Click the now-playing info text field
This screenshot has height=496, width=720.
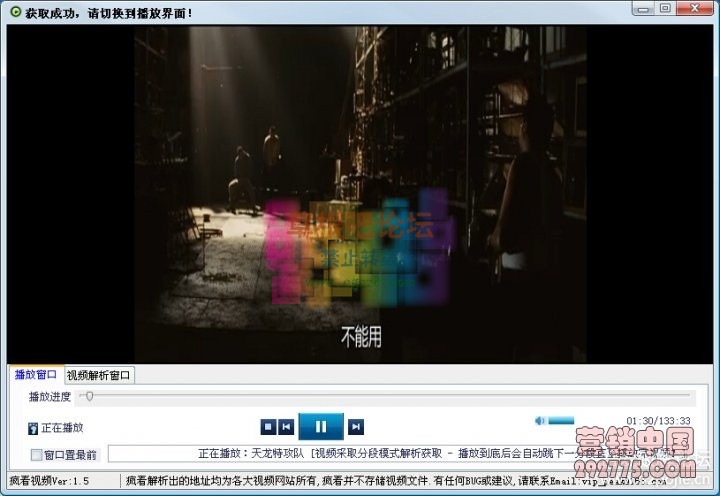click(400, 454)
